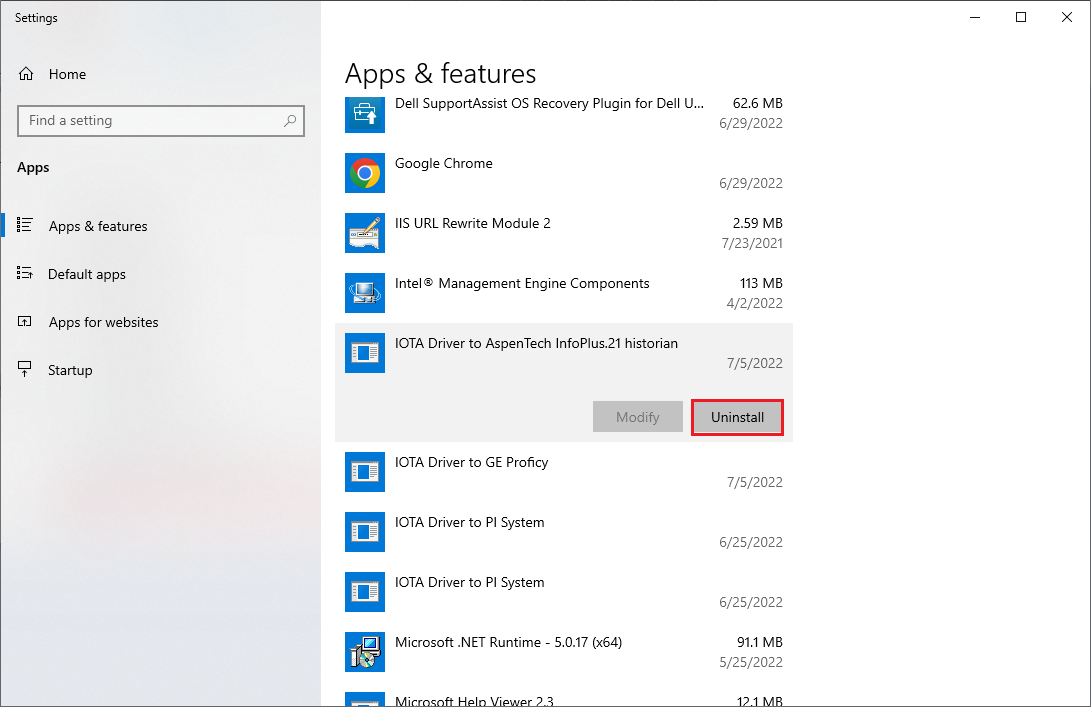1091x707 pixels.
Task: Click the 4/2/2022 install date
Action: [x=755, y=303]
